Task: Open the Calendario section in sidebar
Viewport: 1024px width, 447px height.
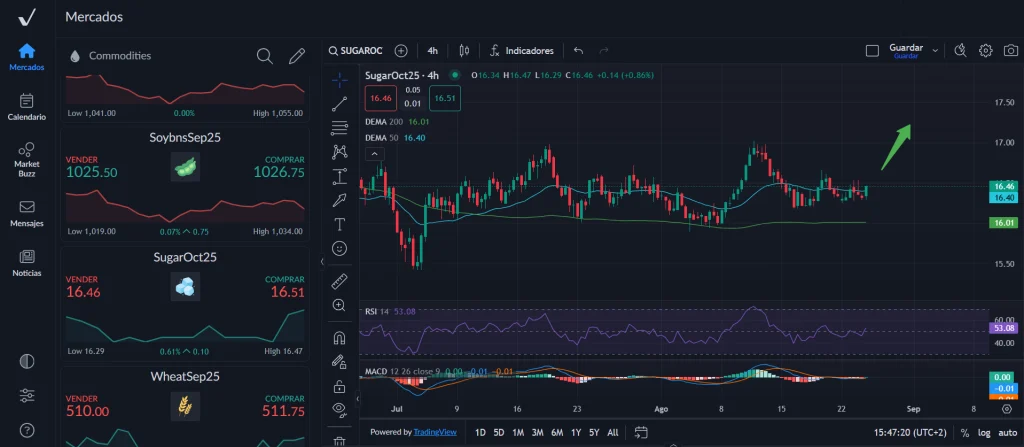Action: [x=27, y=107]
